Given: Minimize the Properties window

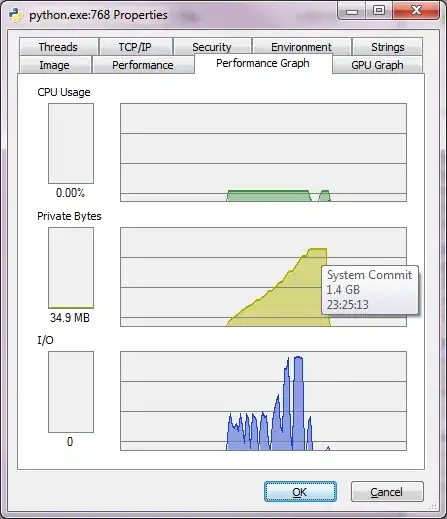Looking at the screenshot, I should [x=352, y=11].
